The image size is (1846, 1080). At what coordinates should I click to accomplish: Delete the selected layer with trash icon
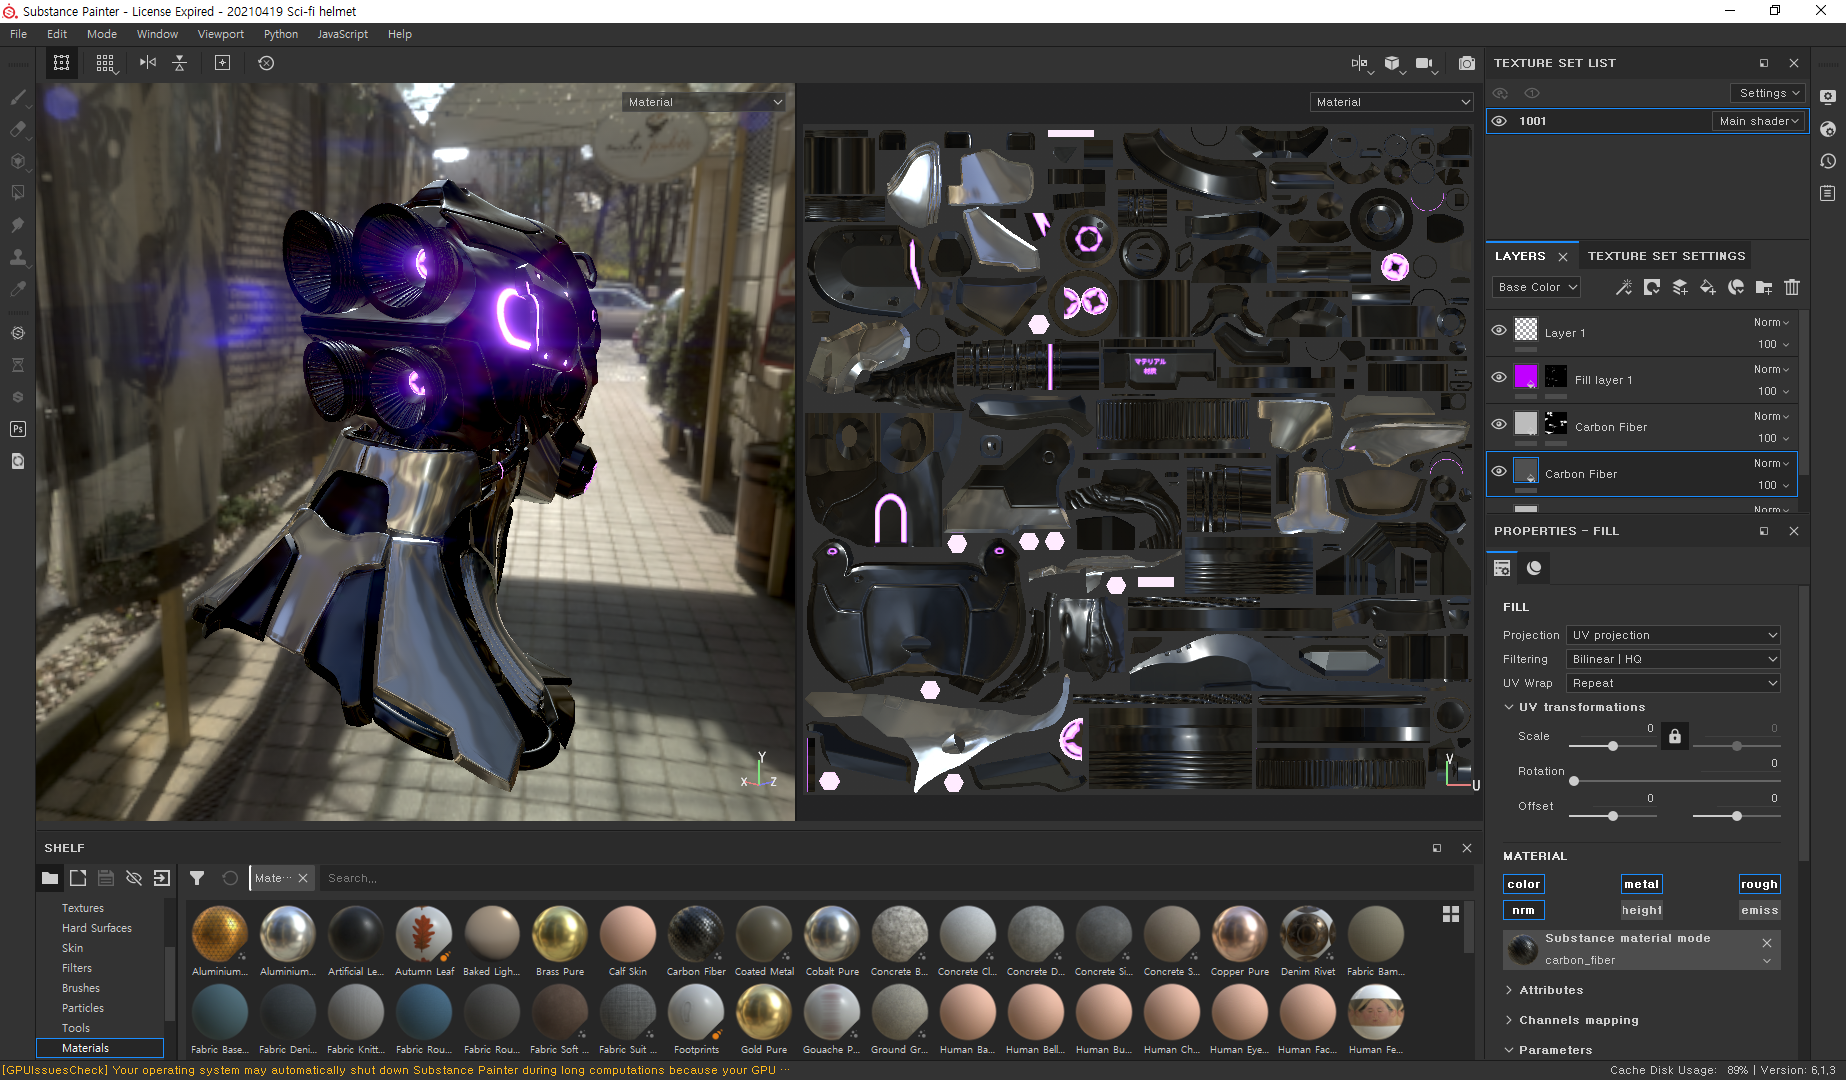pos(1792,287)
